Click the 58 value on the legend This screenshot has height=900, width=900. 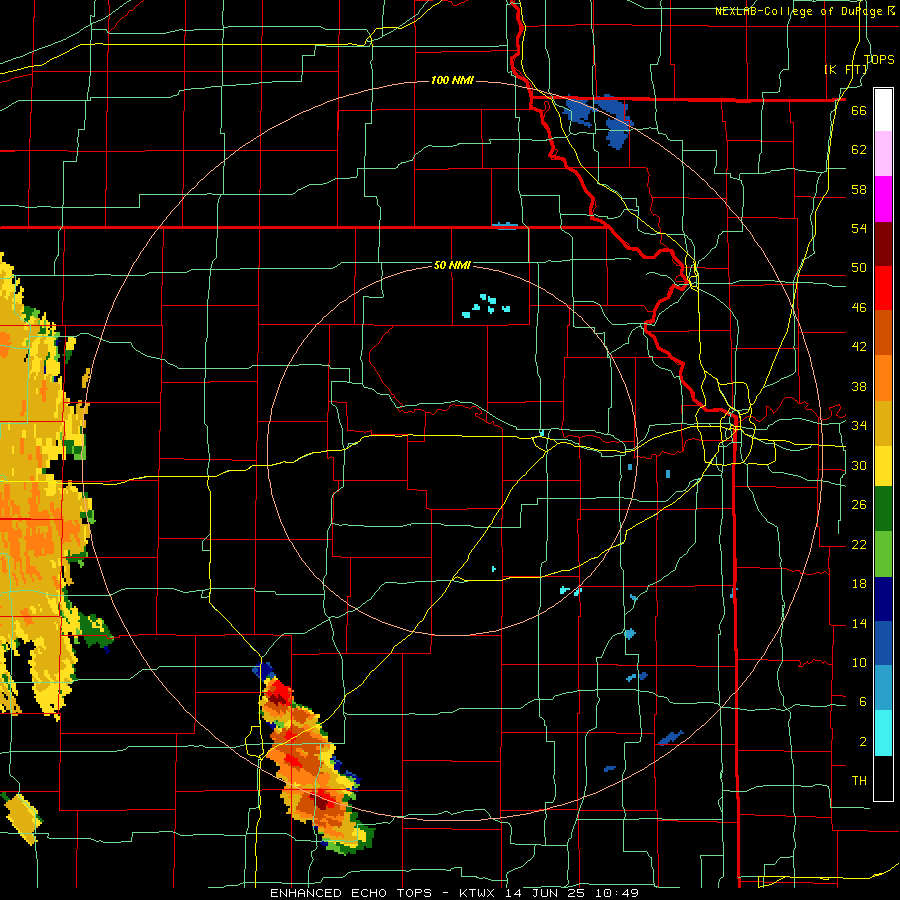coord(859,189)
